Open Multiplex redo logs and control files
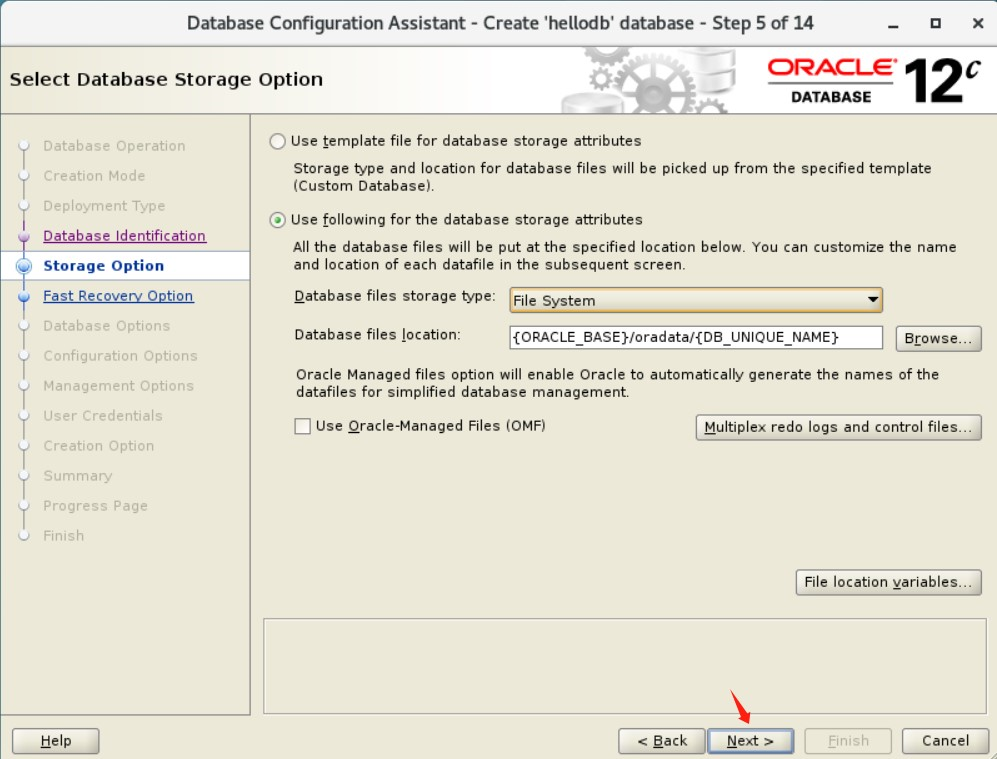 [839, 427]
